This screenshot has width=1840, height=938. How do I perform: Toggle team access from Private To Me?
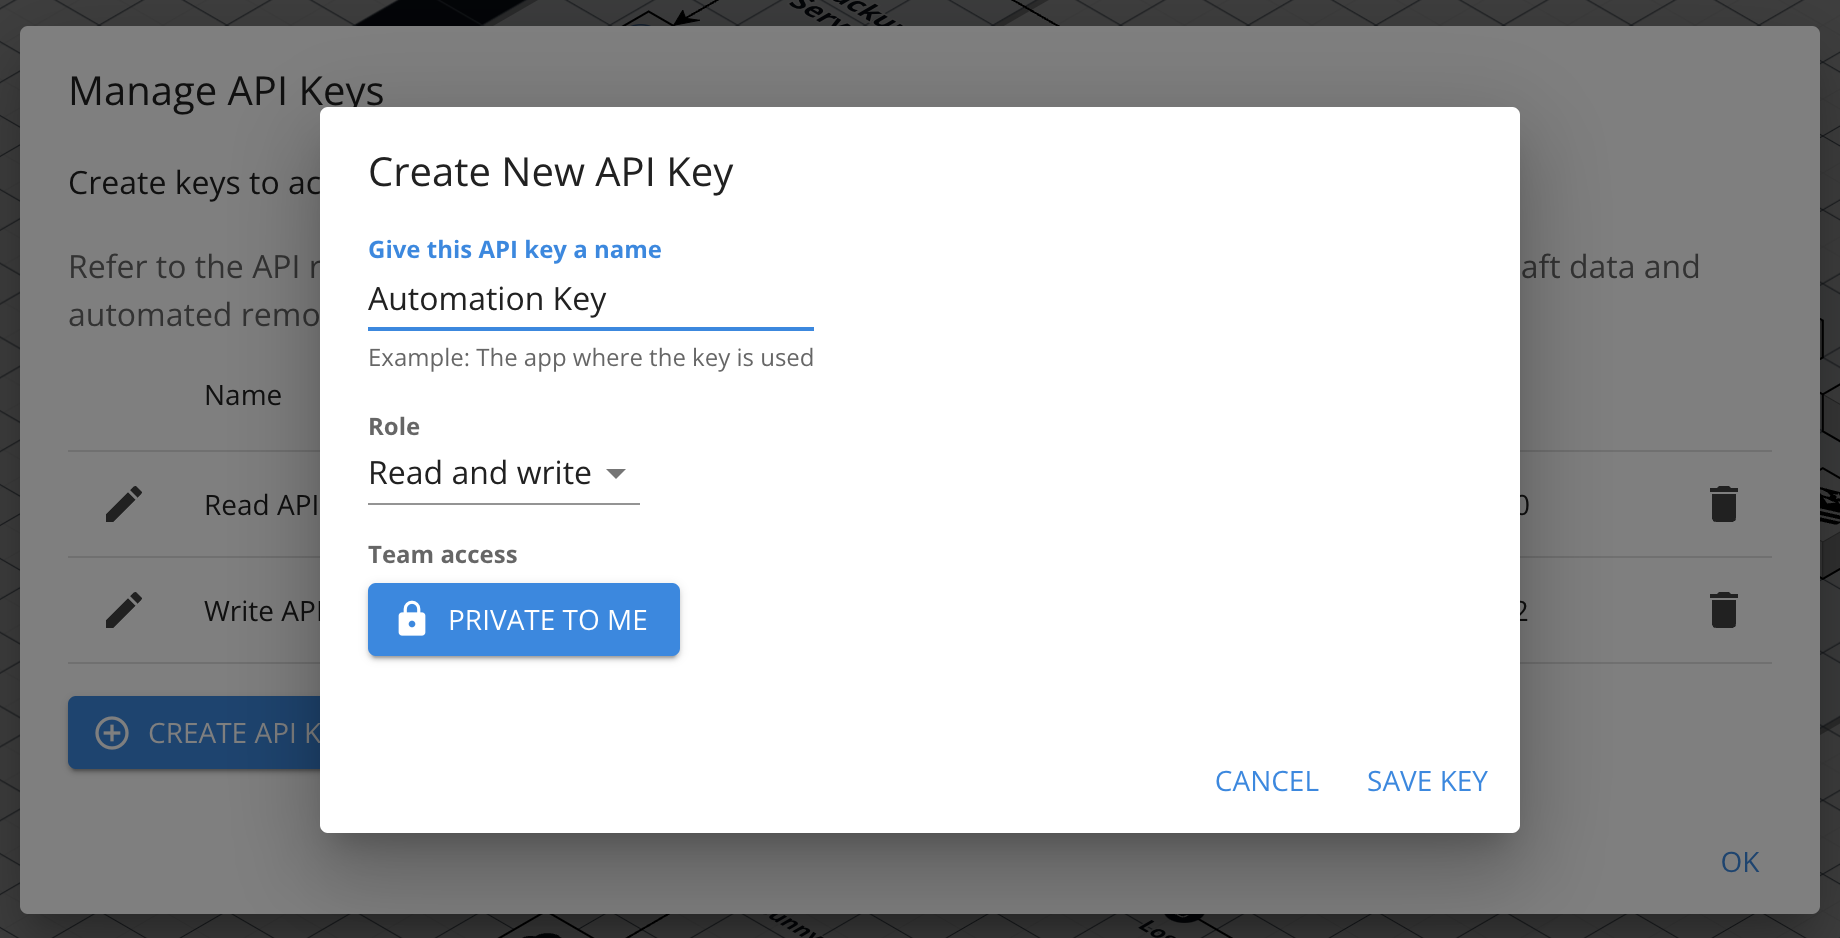[x=523, y=619]
